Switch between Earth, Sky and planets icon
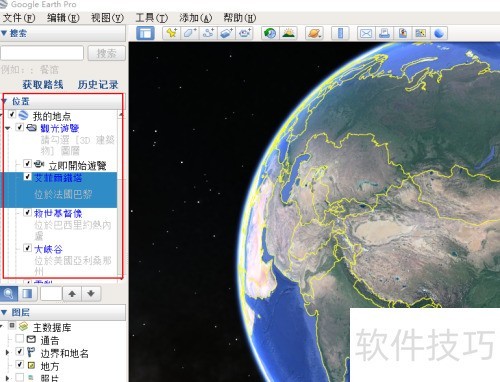The width and height of the screenshot is (500, 382). point(314,33)
